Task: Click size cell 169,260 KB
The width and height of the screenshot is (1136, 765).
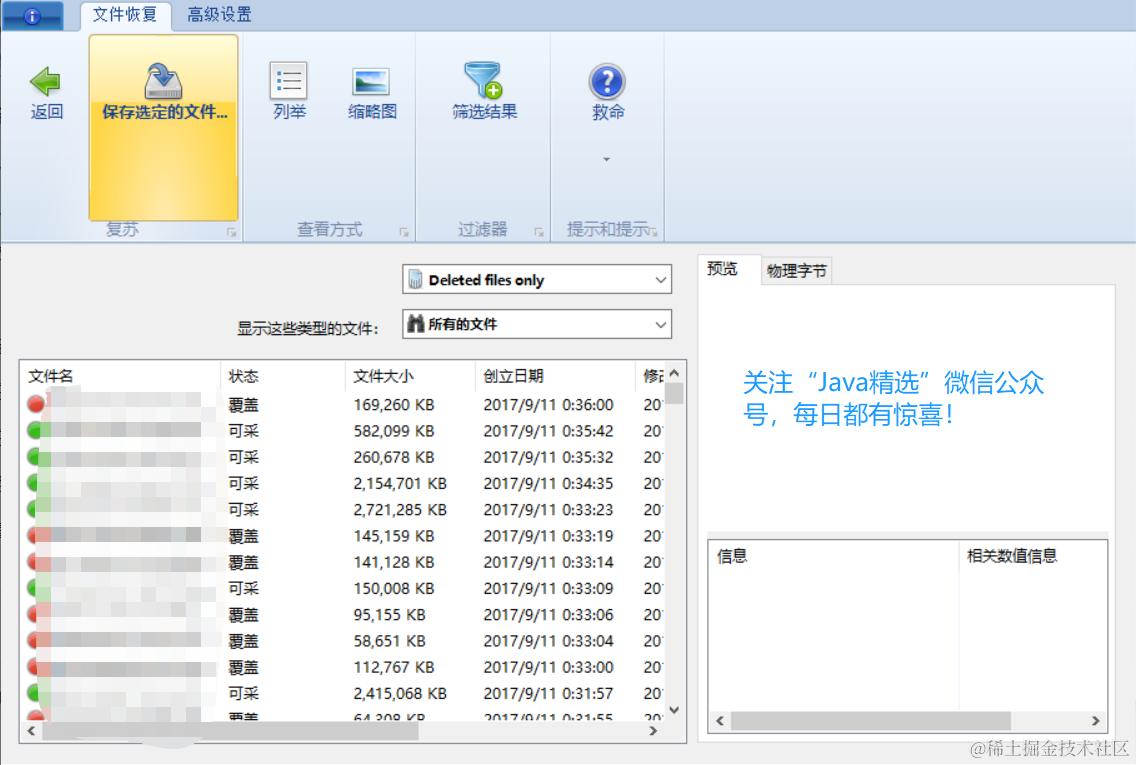Action: pos(393,404)
